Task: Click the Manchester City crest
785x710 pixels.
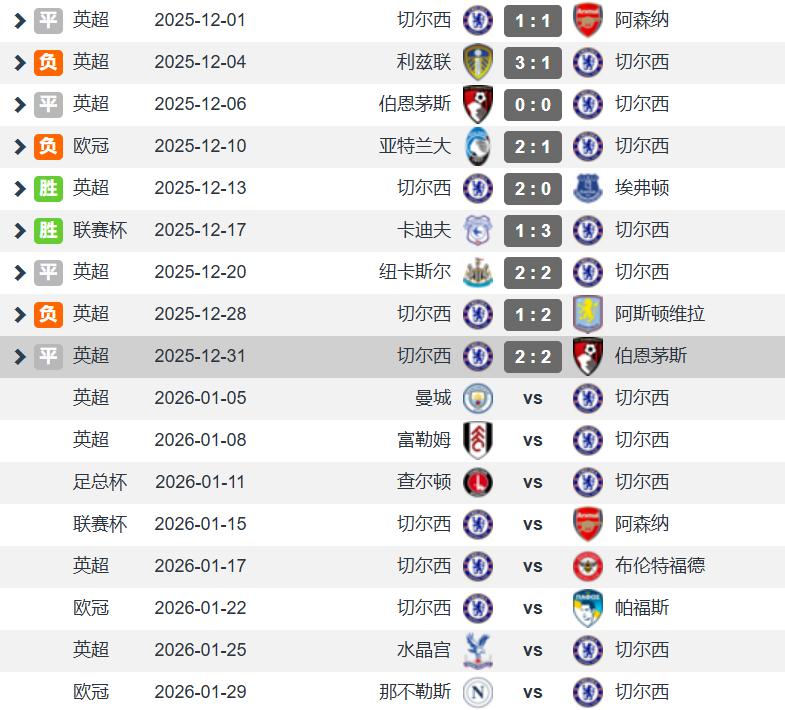Action: (478, 398)
